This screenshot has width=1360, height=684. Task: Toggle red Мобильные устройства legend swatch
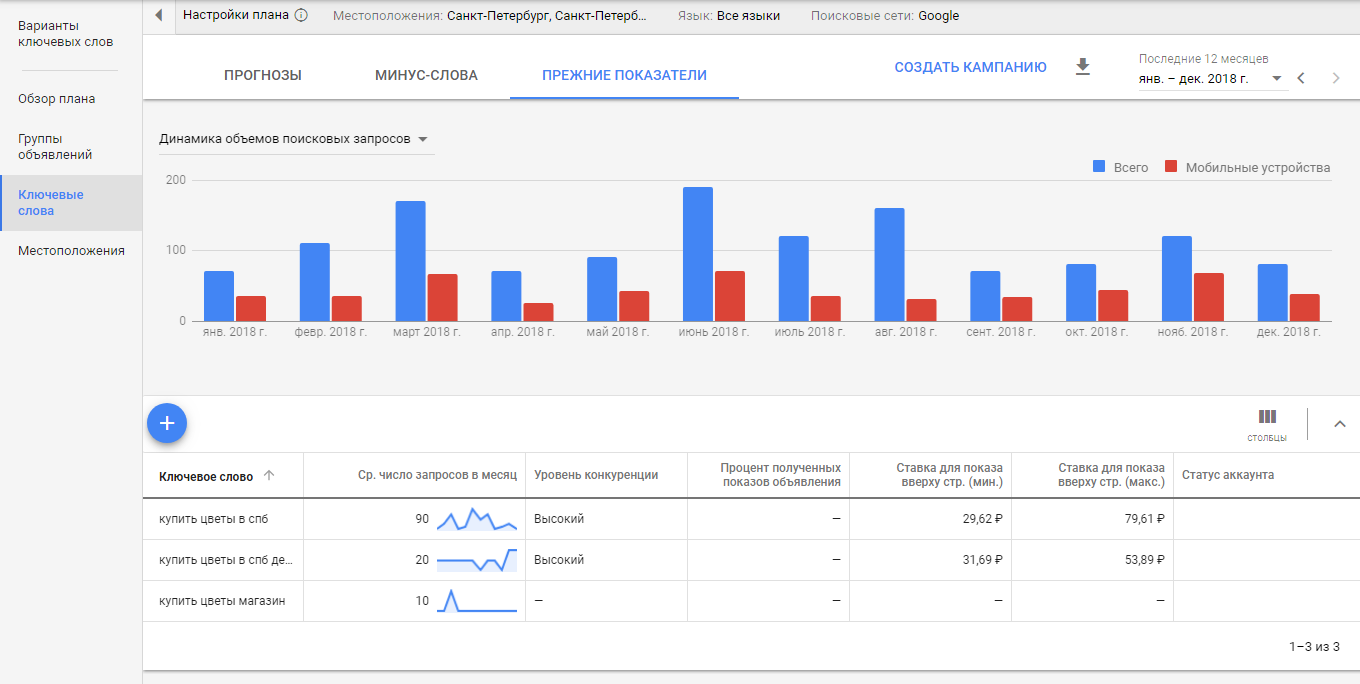tap(1171, 167)
